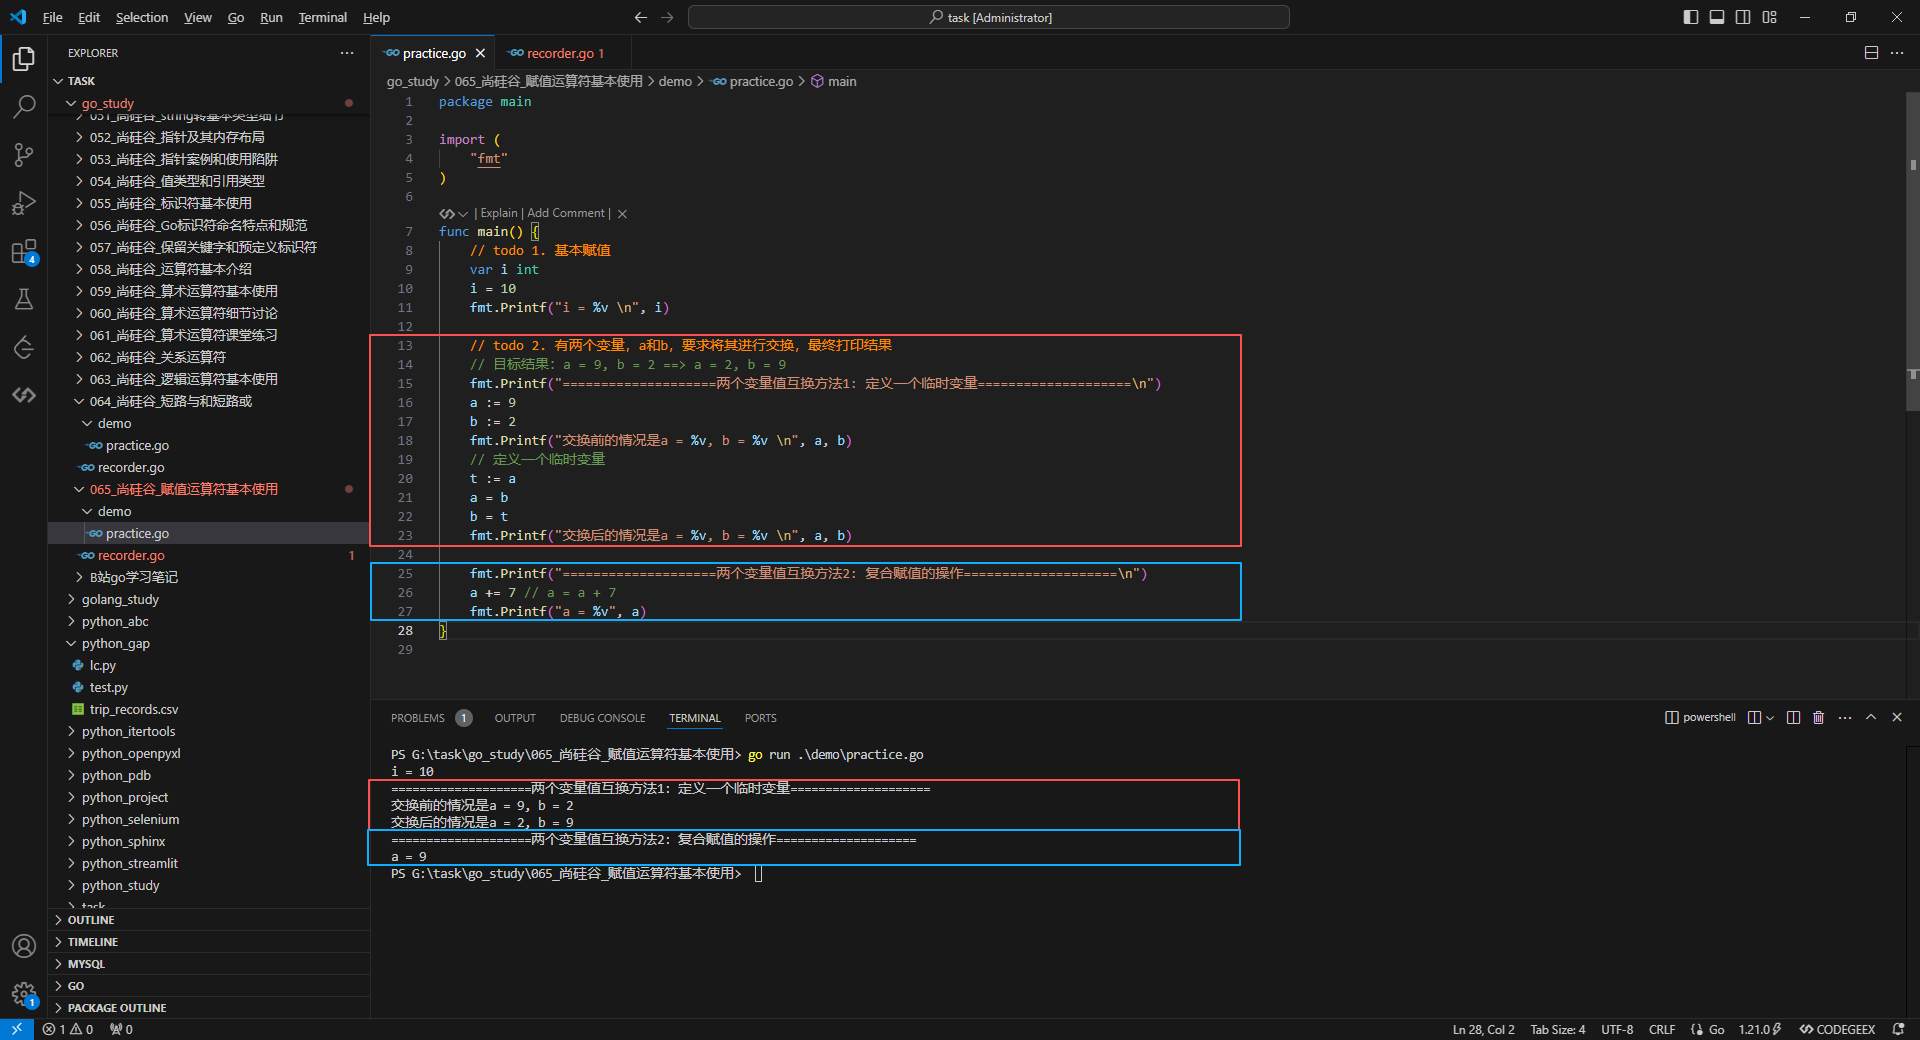Click the split editor layout icon

coord(1871,53)
